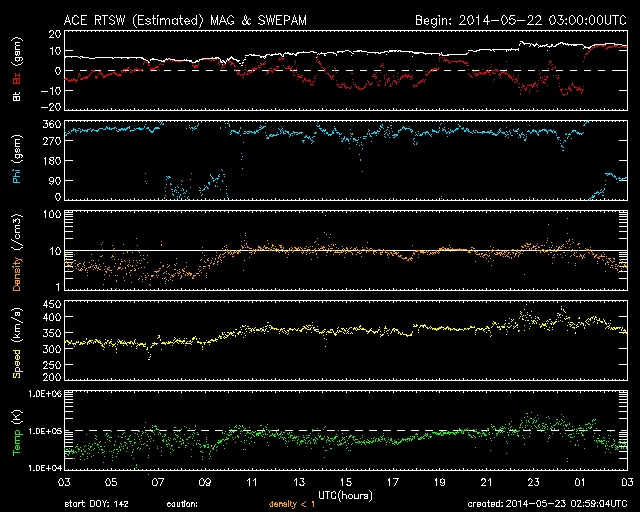This screenshot has width=640, height=512.
Task: Click the green Temp (K) axis label
Action: (x=17, y=430)
